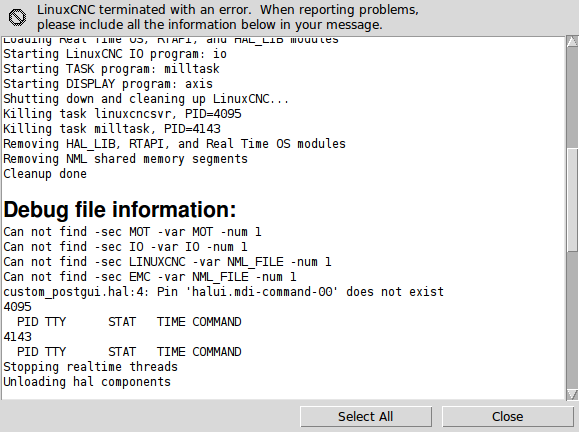Screen dimensions: 579x432
Task: Click the error icon beside the LinuxCNC message
Action: [17, 17]
